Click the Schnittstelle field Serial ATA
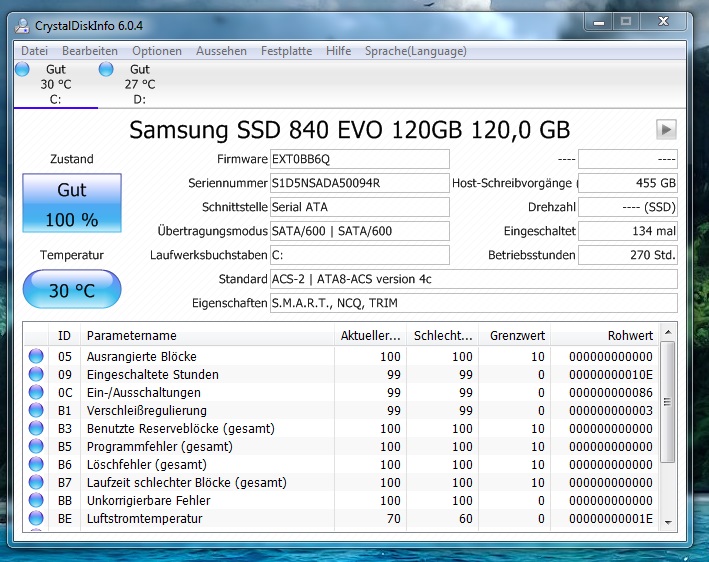 [360, 207]
